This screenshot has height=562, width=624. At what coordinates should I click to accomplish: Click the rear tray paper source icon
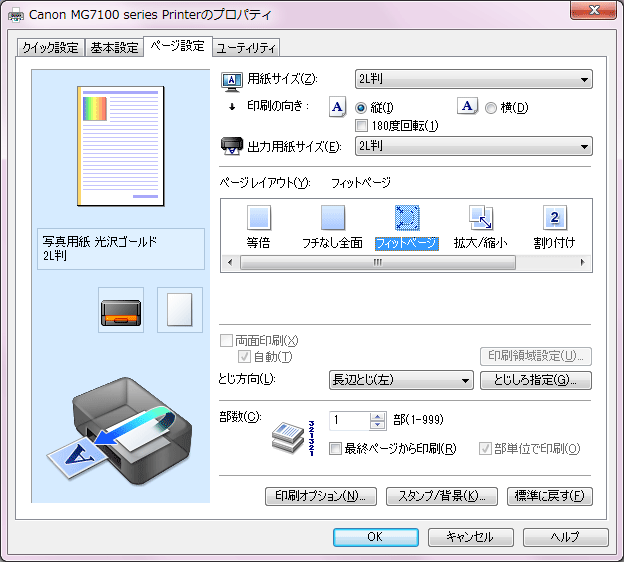pyautogui.click(x=121, y=310)
